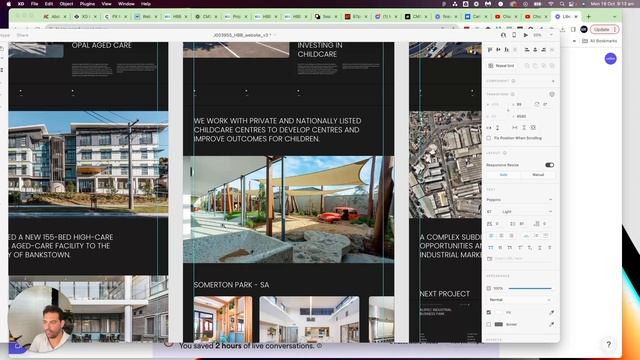Image resolution: width=640 pixels, height=360 pixels.
Task: Apply title case text transform
Action: point(510,248)
